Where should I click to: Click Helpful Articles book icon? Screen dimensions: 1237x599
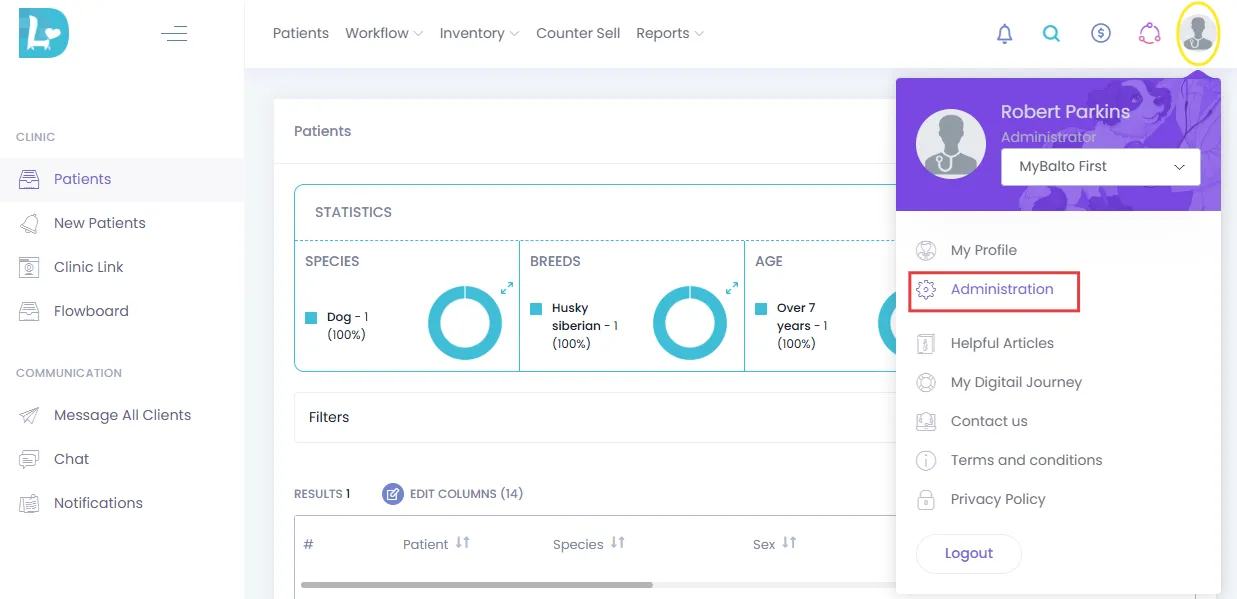click(x=926, y=343)
